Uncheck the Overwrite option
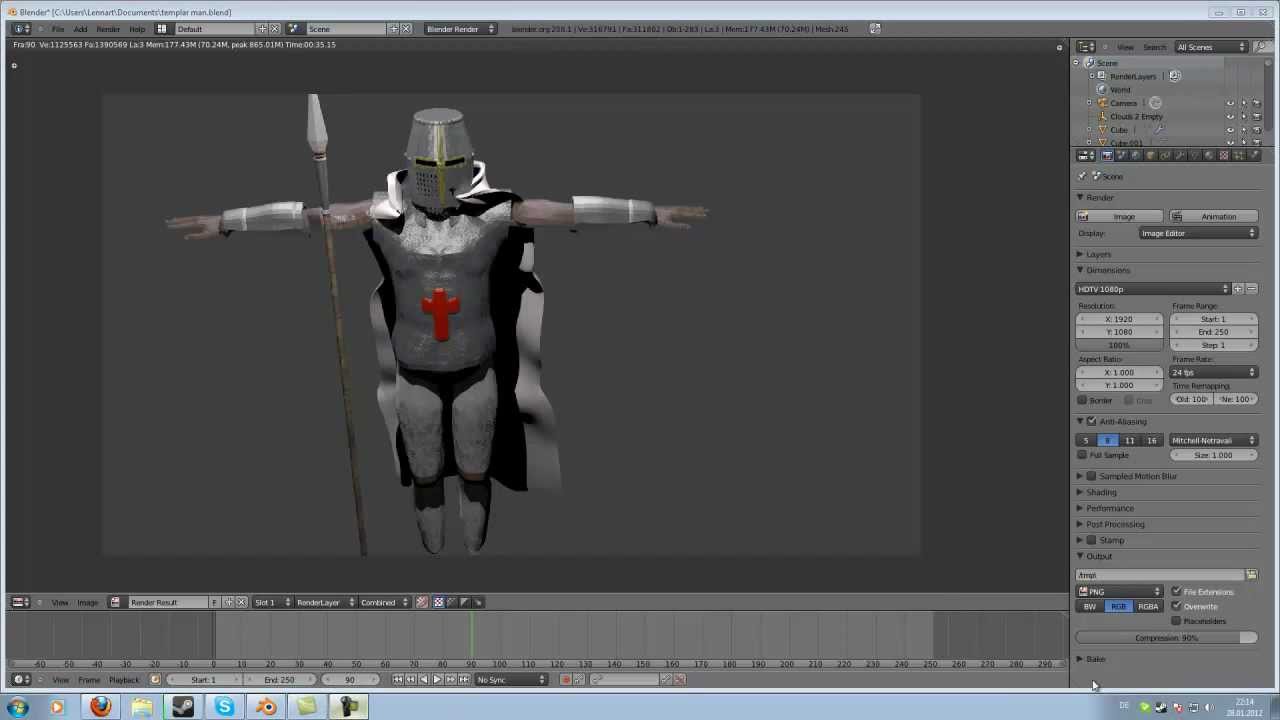The width and height of the screenshot is (1280, 720). coord(1176,606)
